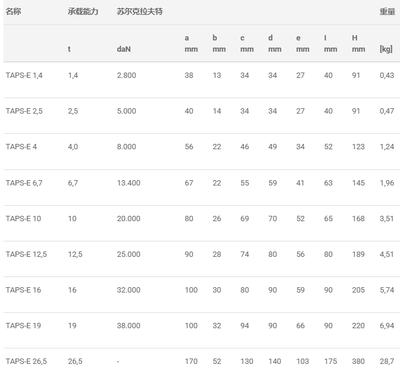Click weight 4,51 in TAPS-E 12,5 row
The width and height of the screenshot is (400, 374).
(387, 254)
